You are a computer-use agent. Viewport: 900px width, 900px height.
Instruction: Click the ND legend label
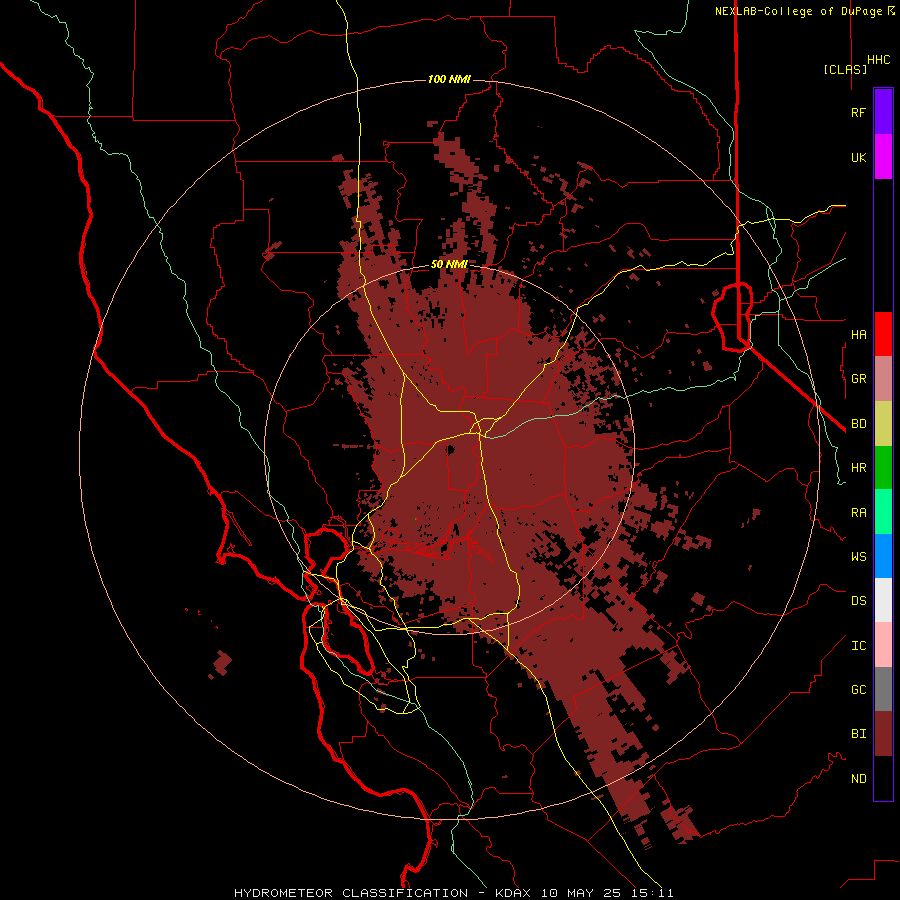(x=858, y=779)
